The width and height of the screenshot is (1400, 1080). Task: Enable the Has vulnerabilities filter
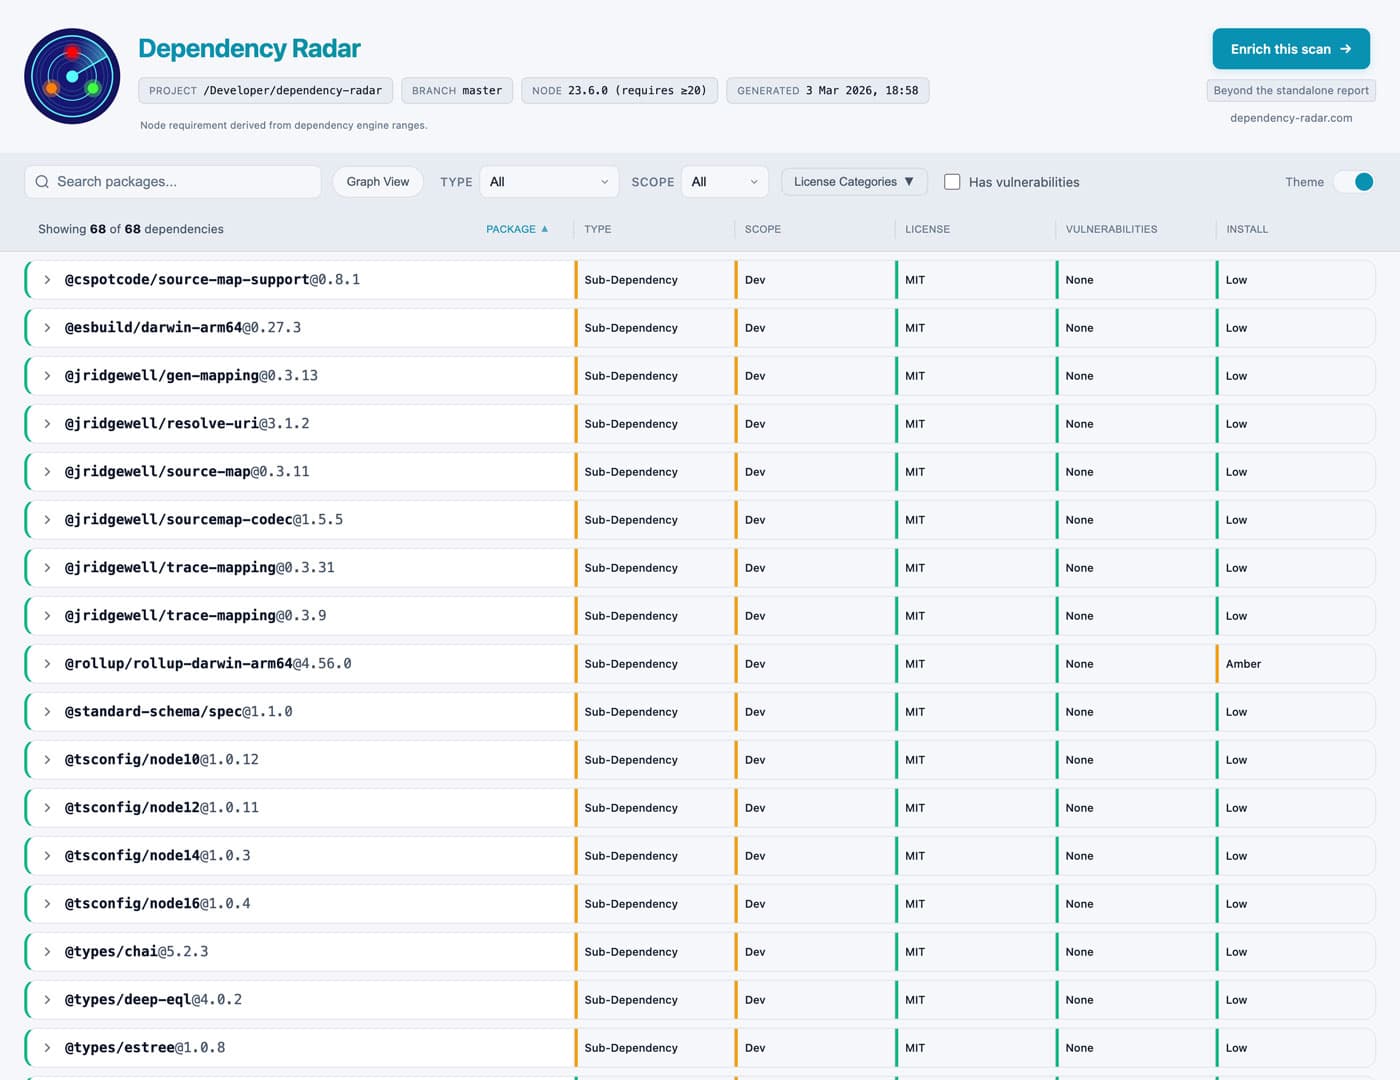(952, 181)
